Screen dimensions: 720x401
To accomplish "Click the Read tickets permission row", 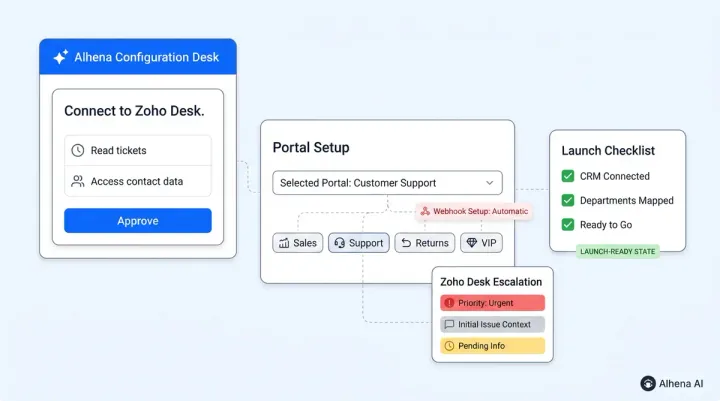I will pos(138,150).
